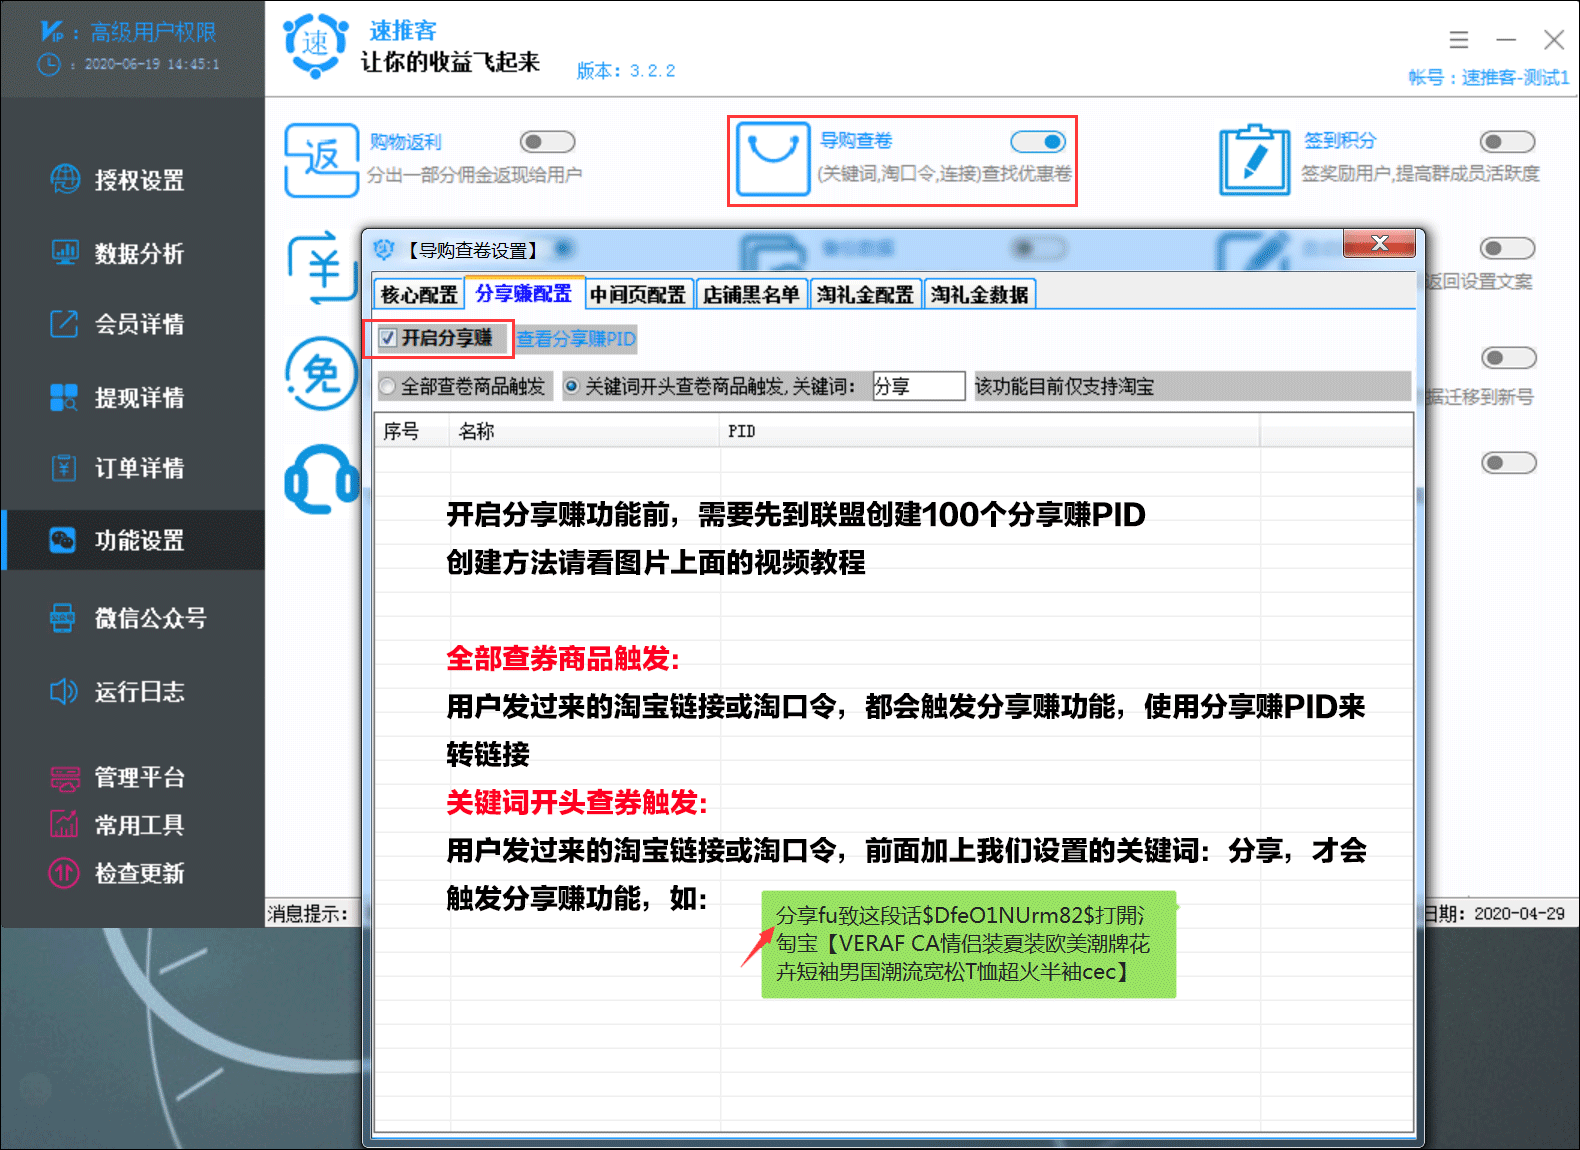The height and width of the screenshot is (1150, 1580).
Task: Click the 会员详情 edit icon
Action: [64, 324]
